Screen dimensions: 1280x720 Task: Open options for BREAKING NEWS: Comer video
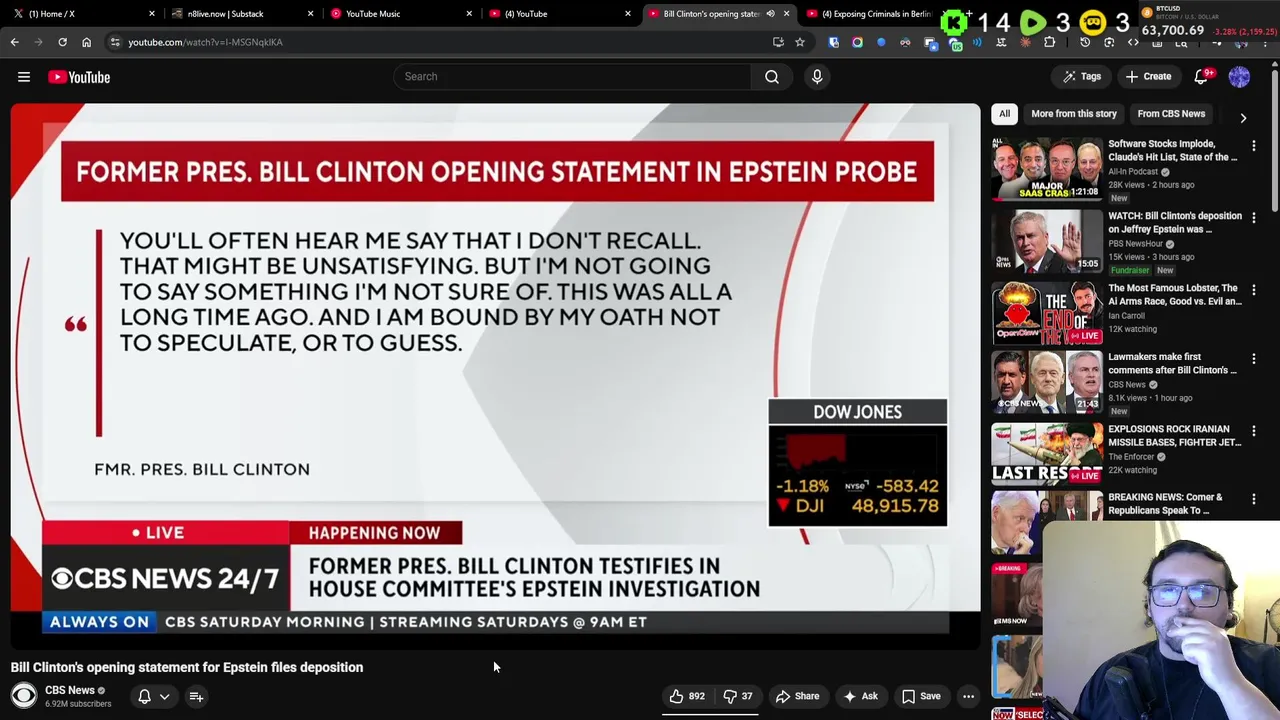click(1254, 499)
